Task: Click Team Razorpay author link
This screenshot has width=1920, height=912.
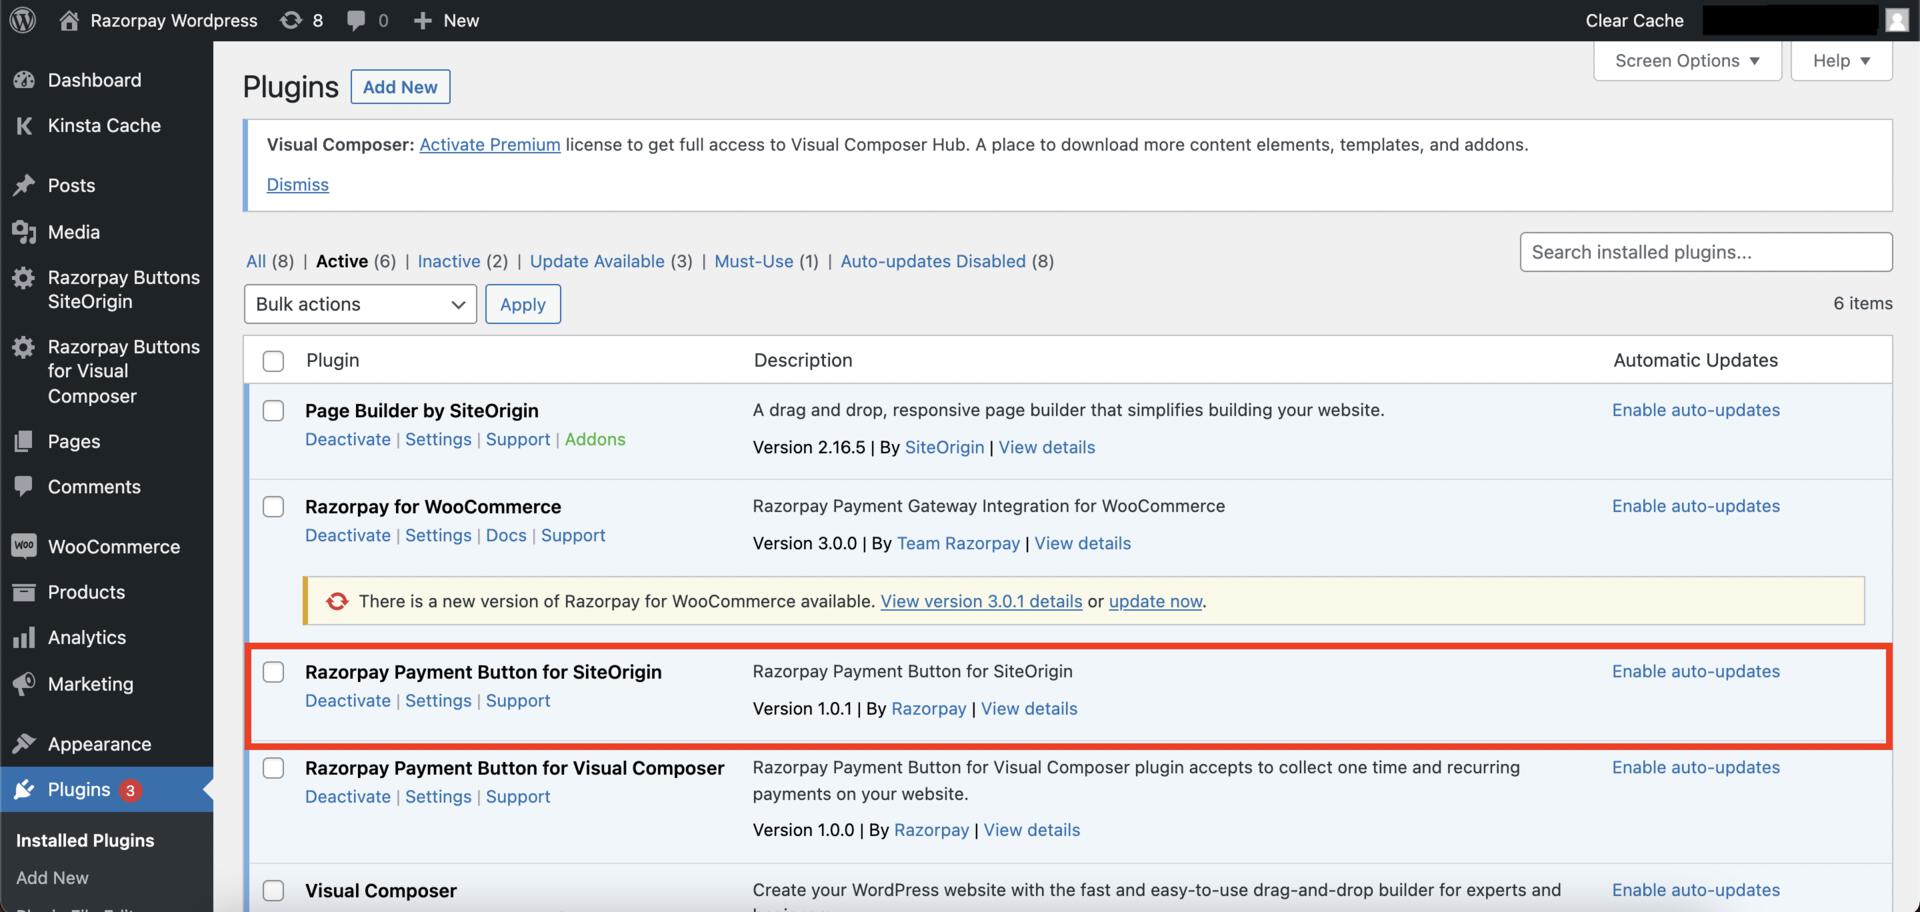Action: (x=958, y=543)
